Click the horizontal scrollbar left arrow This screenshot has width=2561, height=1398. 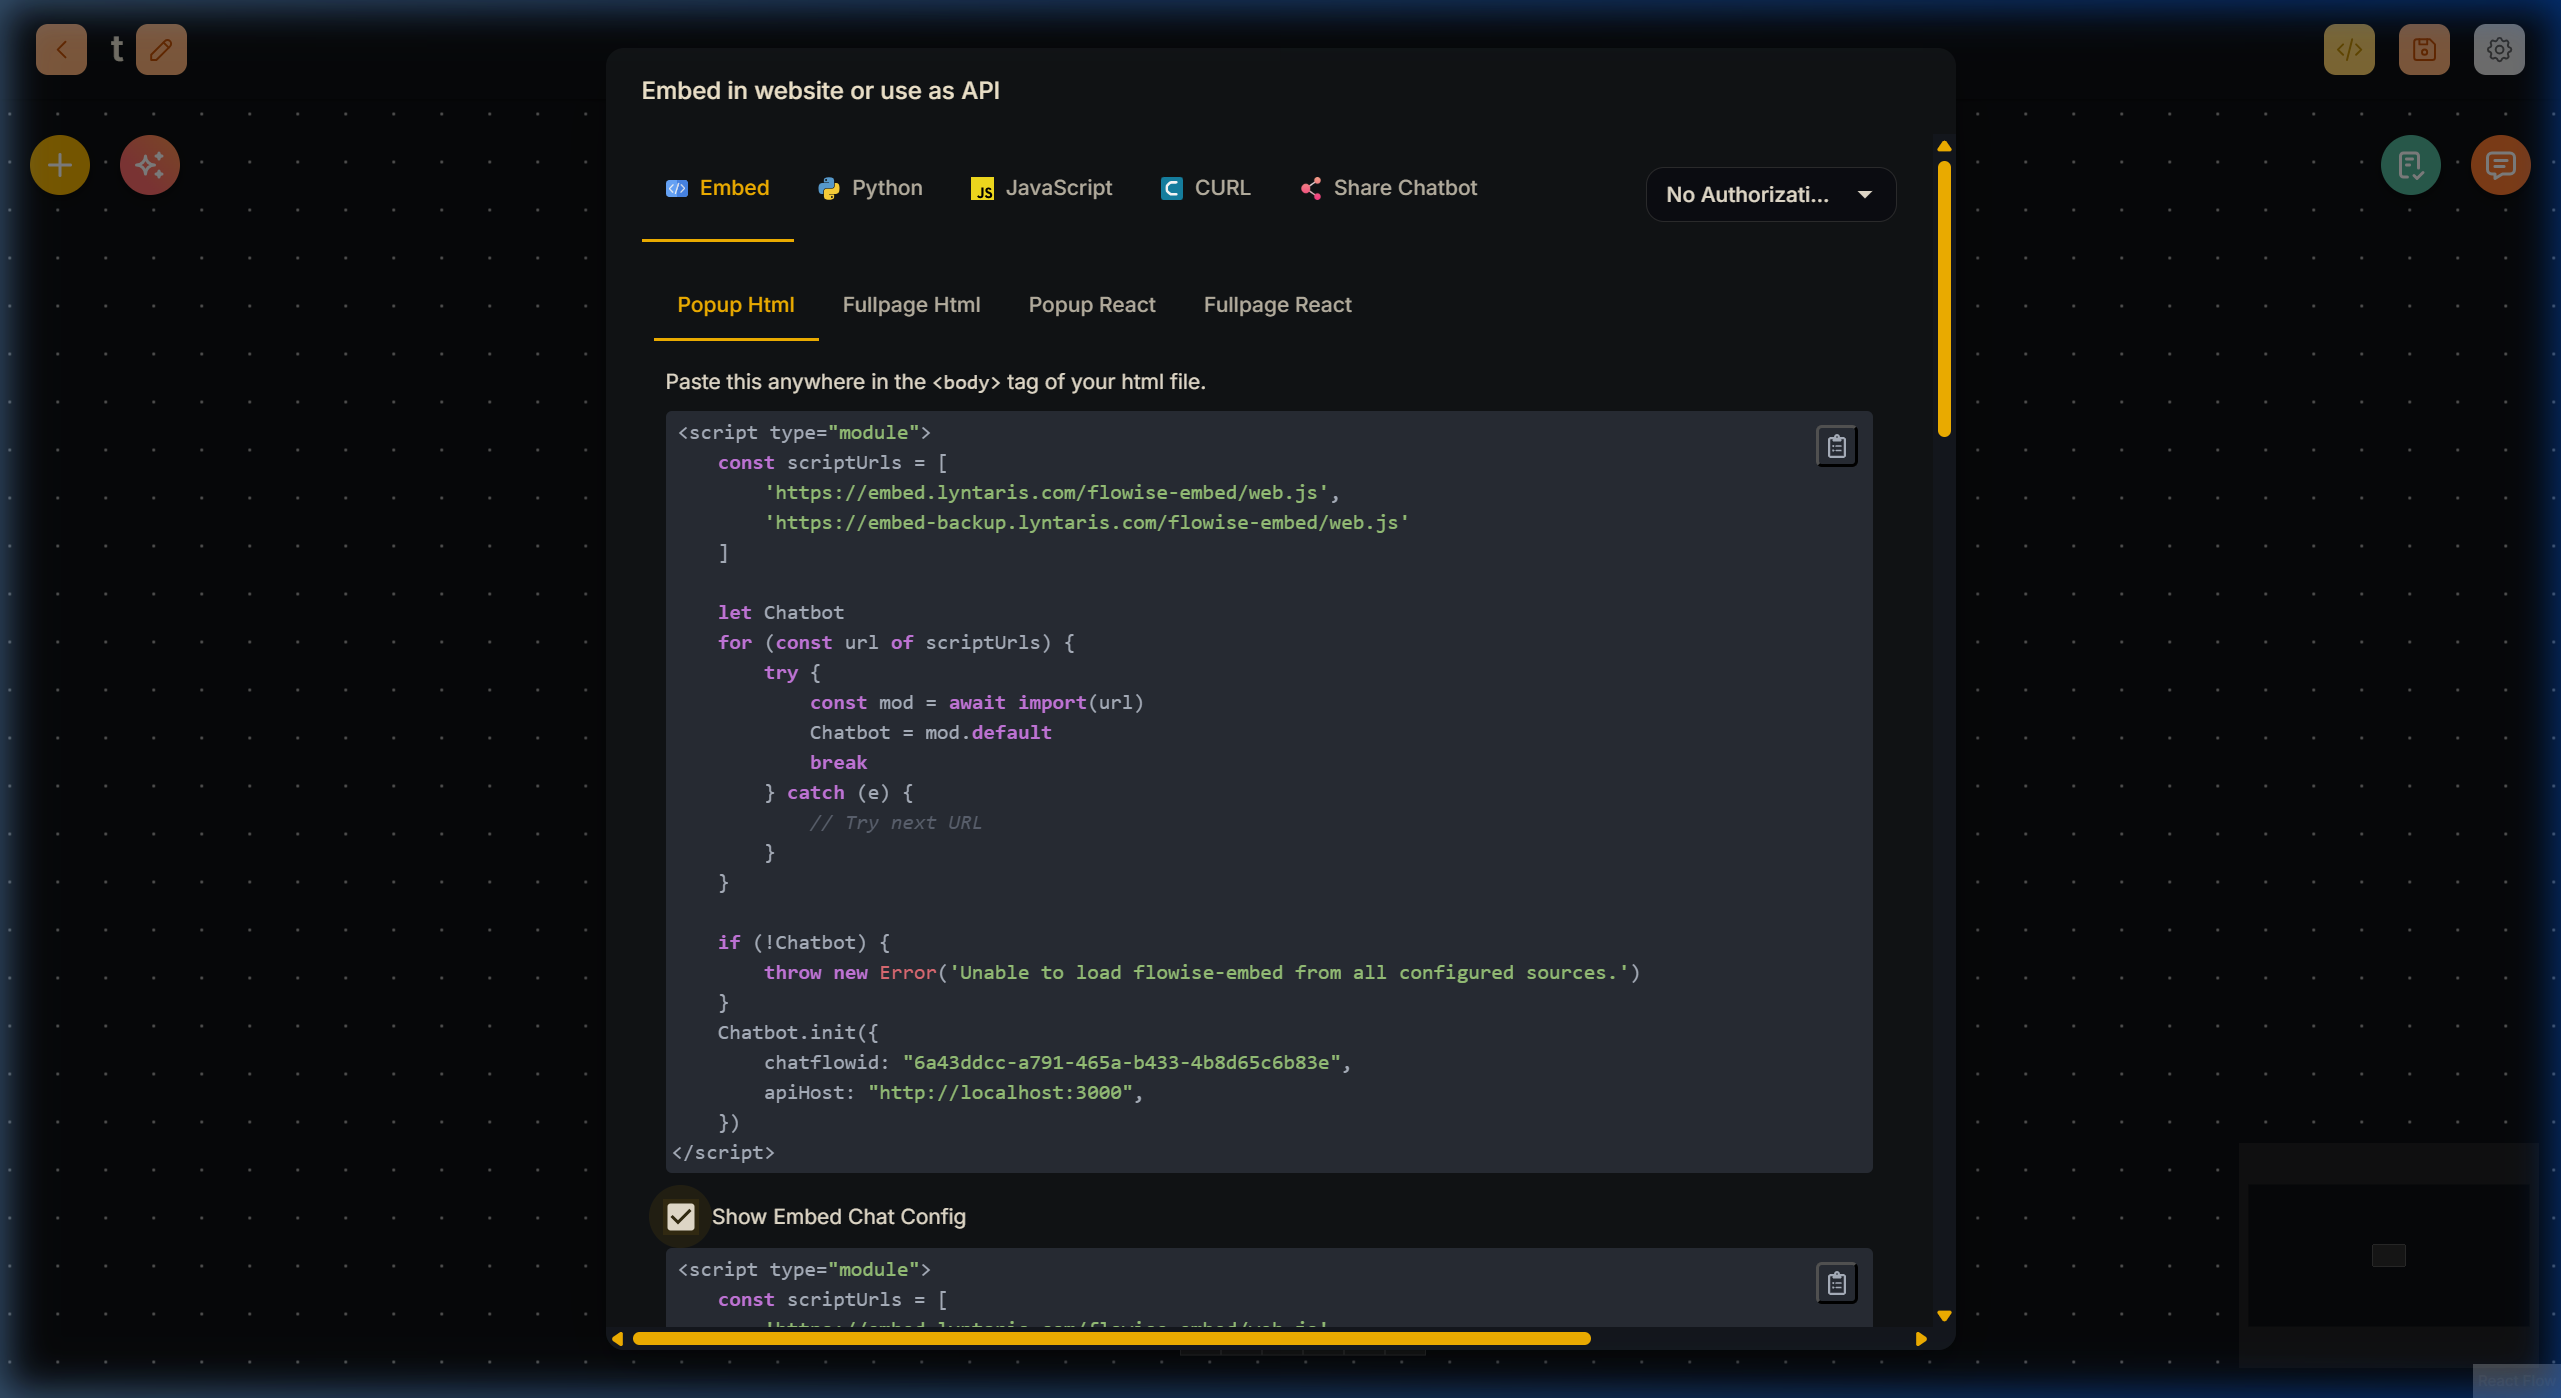tap(618, 1339)
